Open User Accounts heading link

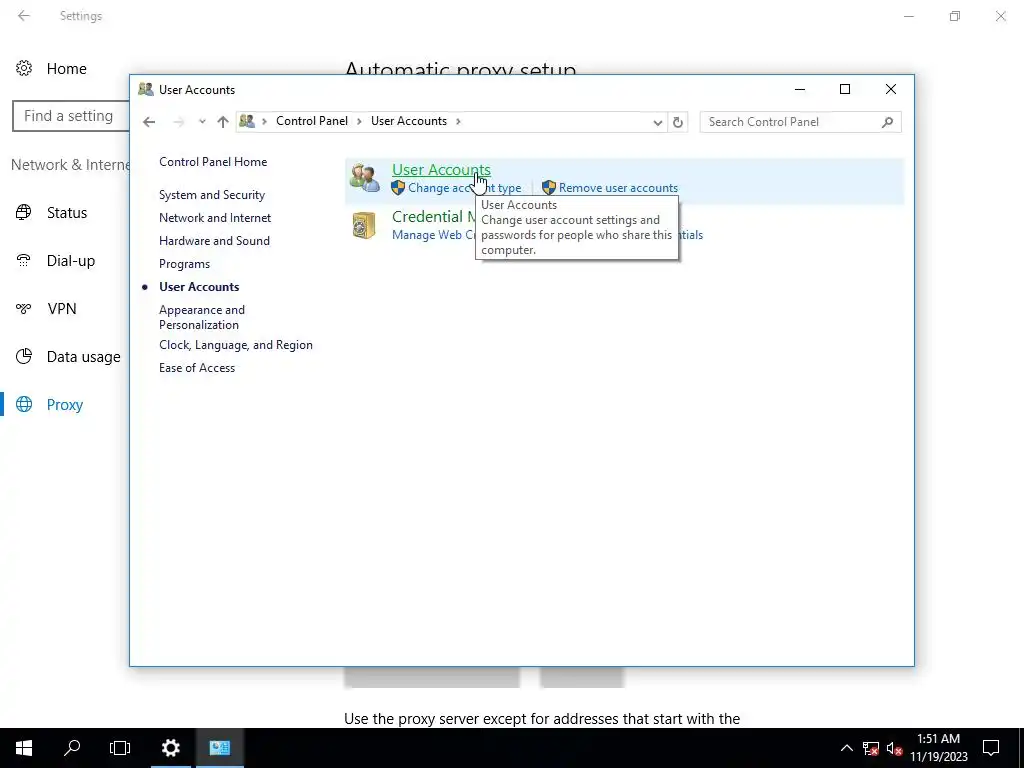pyautogui.click(x=441, y=170)
